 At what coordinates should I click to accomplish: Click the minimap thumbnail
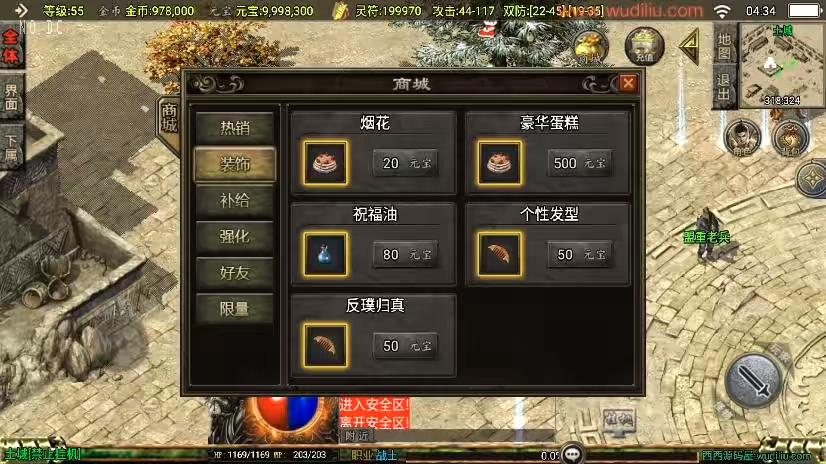coord(782,65)
